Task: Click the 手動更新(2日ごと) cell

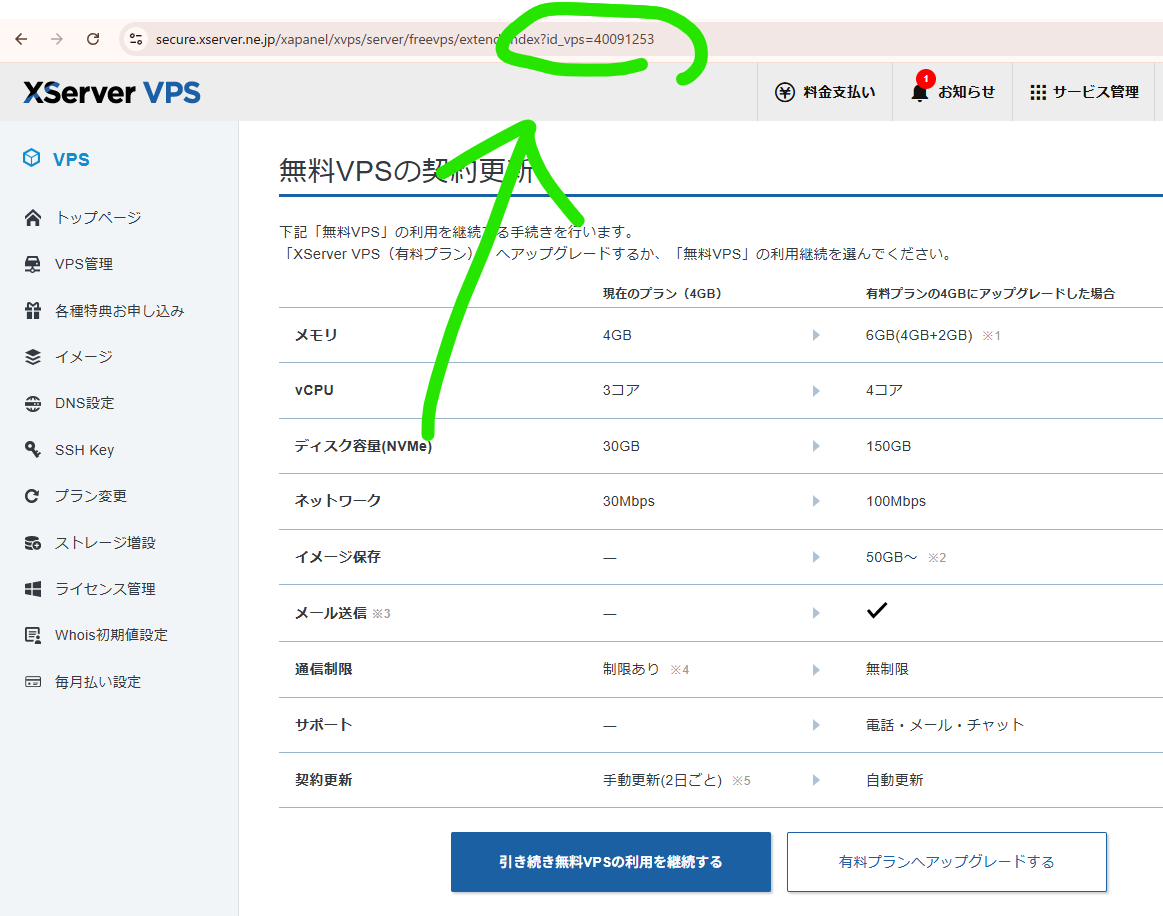Action: (662, 780)
